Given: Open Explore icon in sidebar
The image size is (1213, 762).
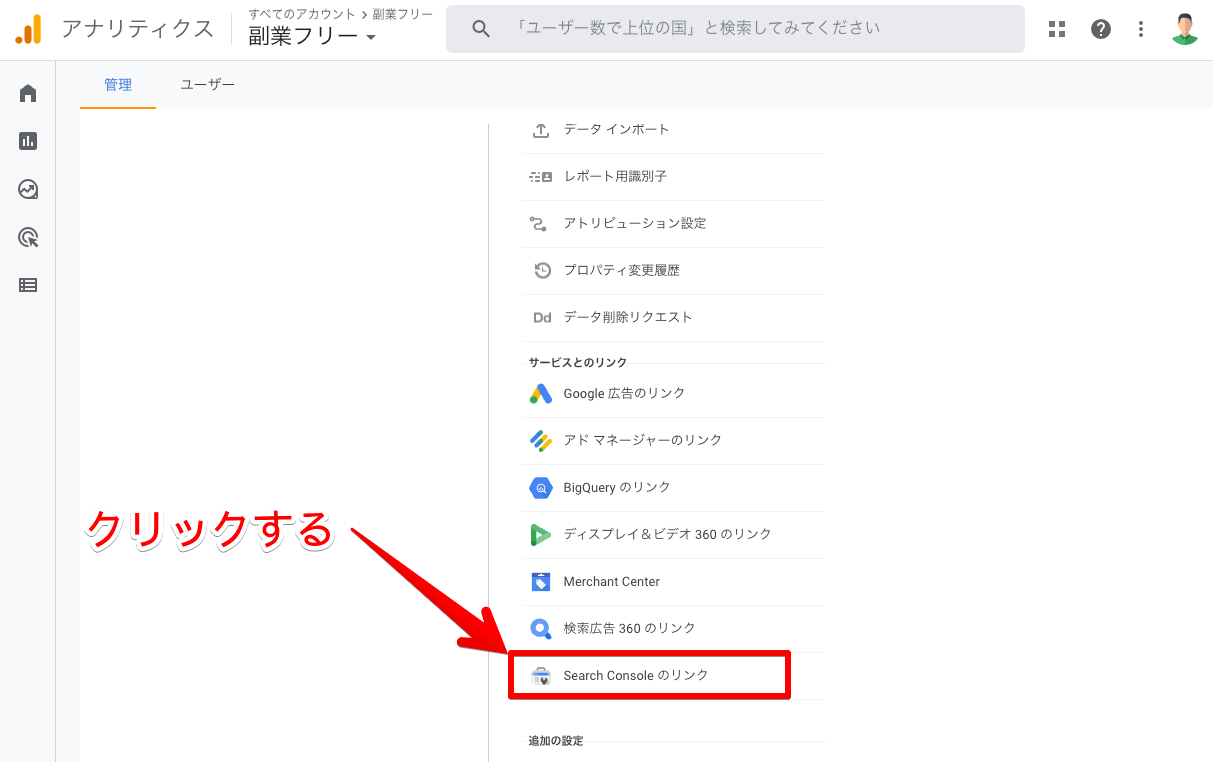Looking at the screenshot, I should coord(28,189).
